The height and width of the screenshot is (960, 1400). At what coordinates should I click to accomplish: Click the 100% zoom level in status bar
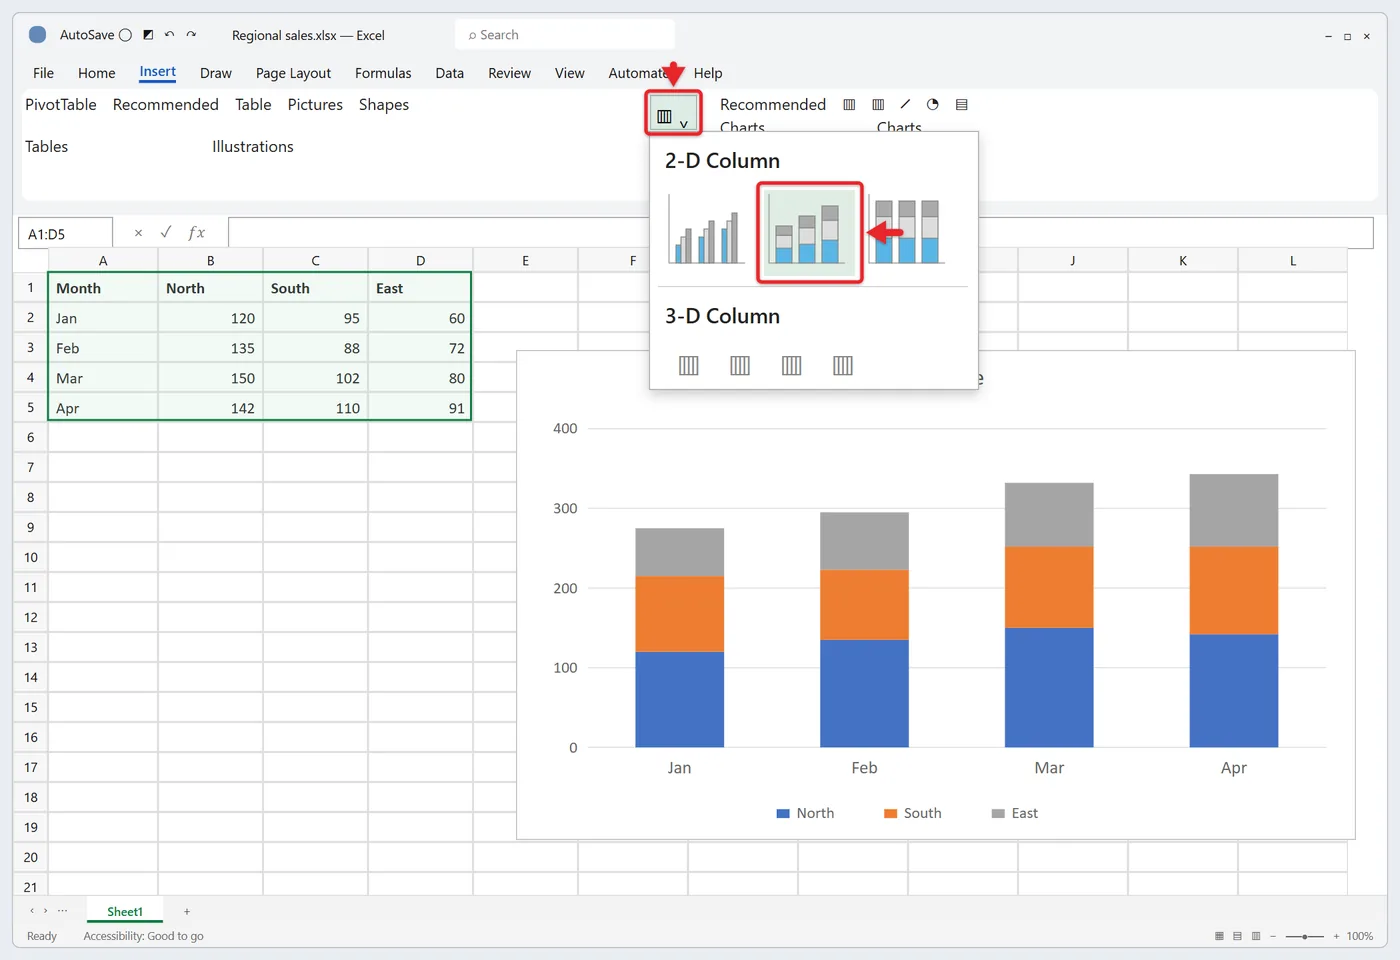[x=1359, y=936]
